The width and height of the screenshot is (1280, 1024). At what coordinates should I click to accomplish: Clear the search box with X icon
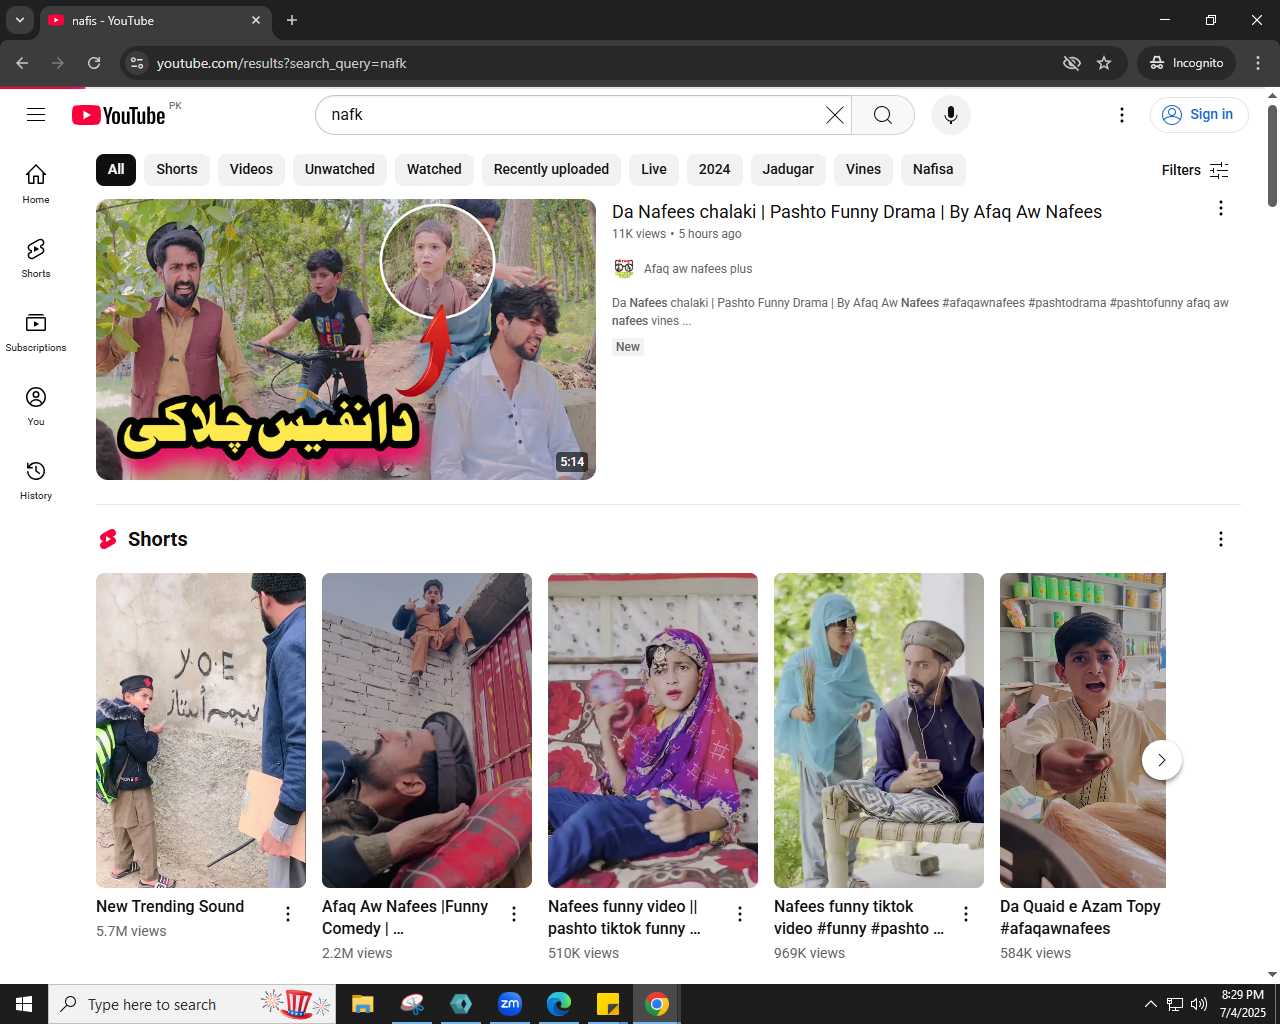pos(834,115)
